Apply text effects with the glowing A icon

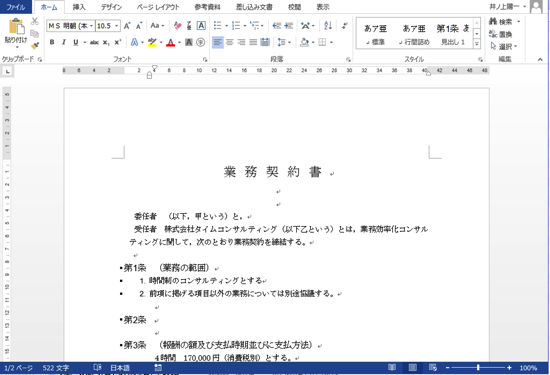pos(134,42)
